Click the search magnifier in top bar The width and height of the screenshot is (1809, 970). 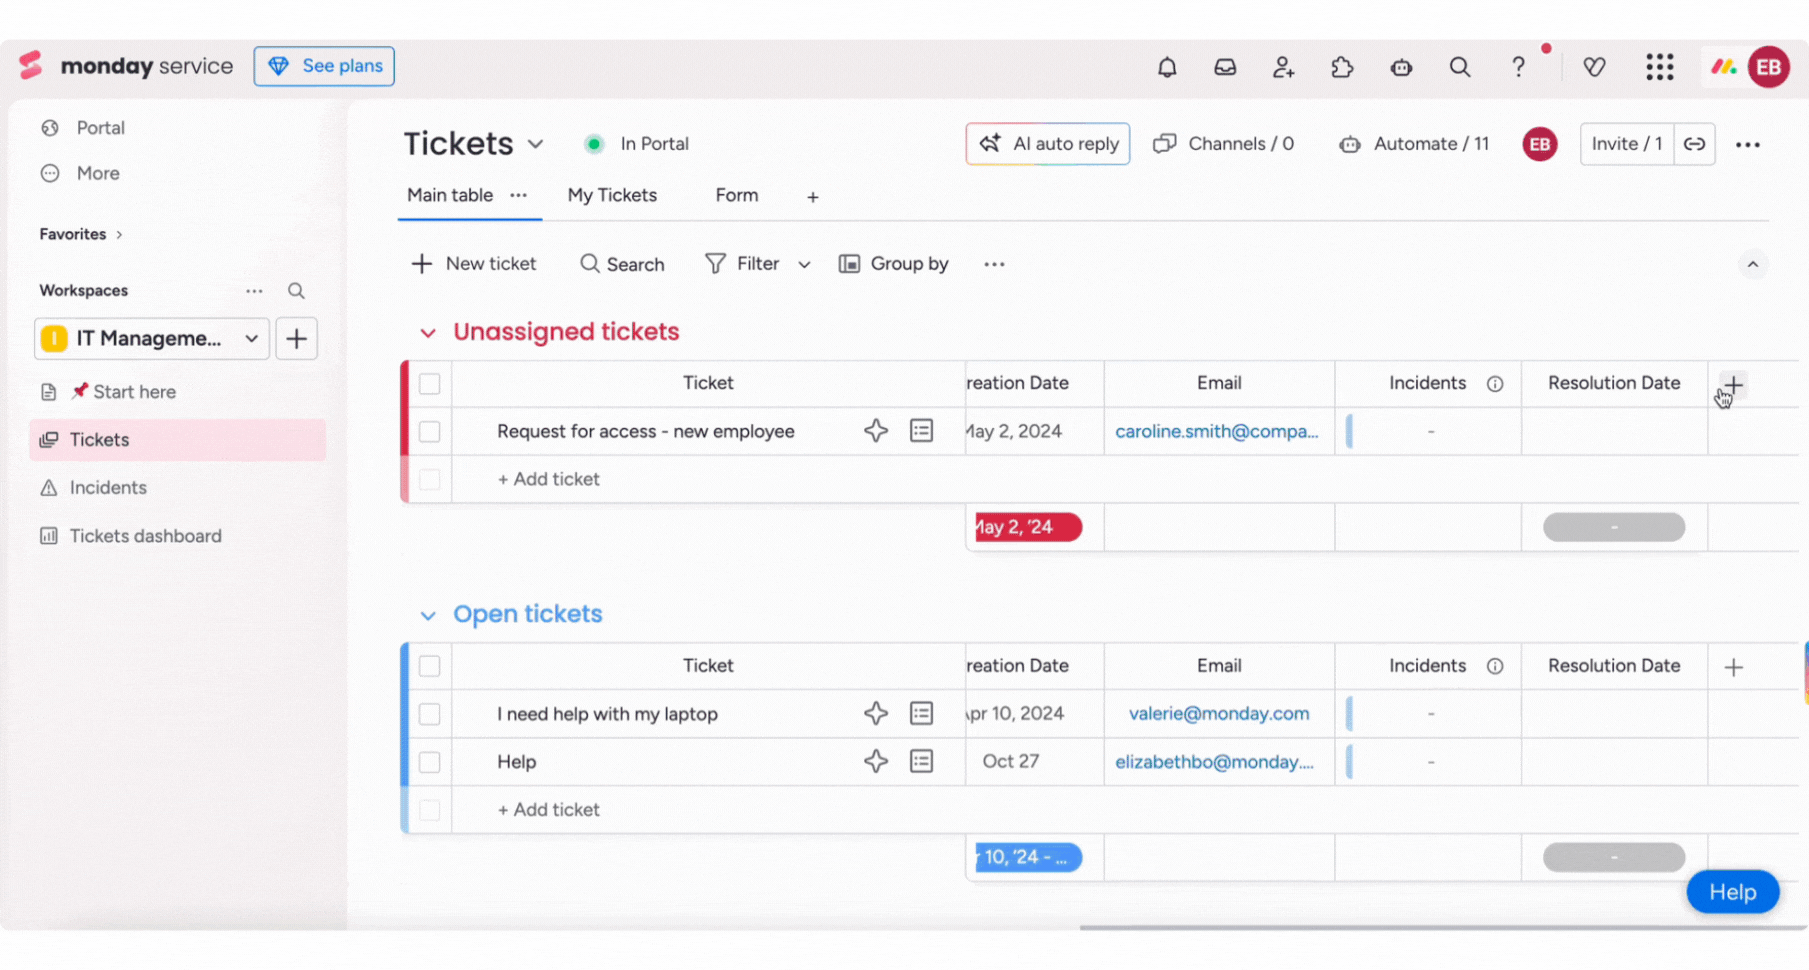click(1460, 67)
